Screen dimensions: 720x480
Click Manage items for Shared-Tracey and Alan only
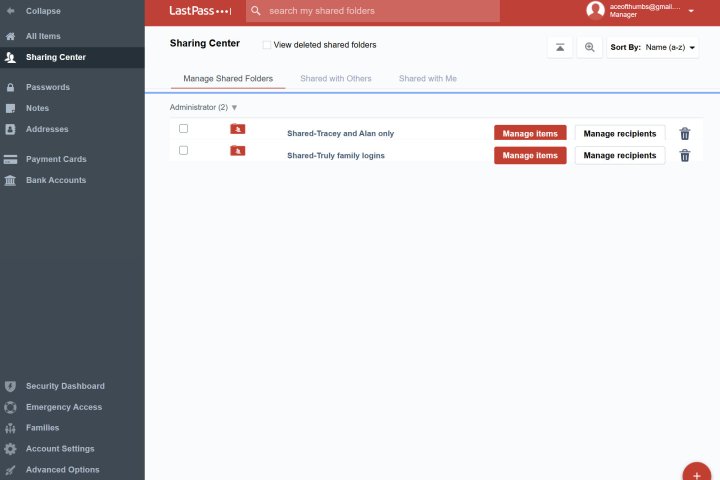coord(530,133)
